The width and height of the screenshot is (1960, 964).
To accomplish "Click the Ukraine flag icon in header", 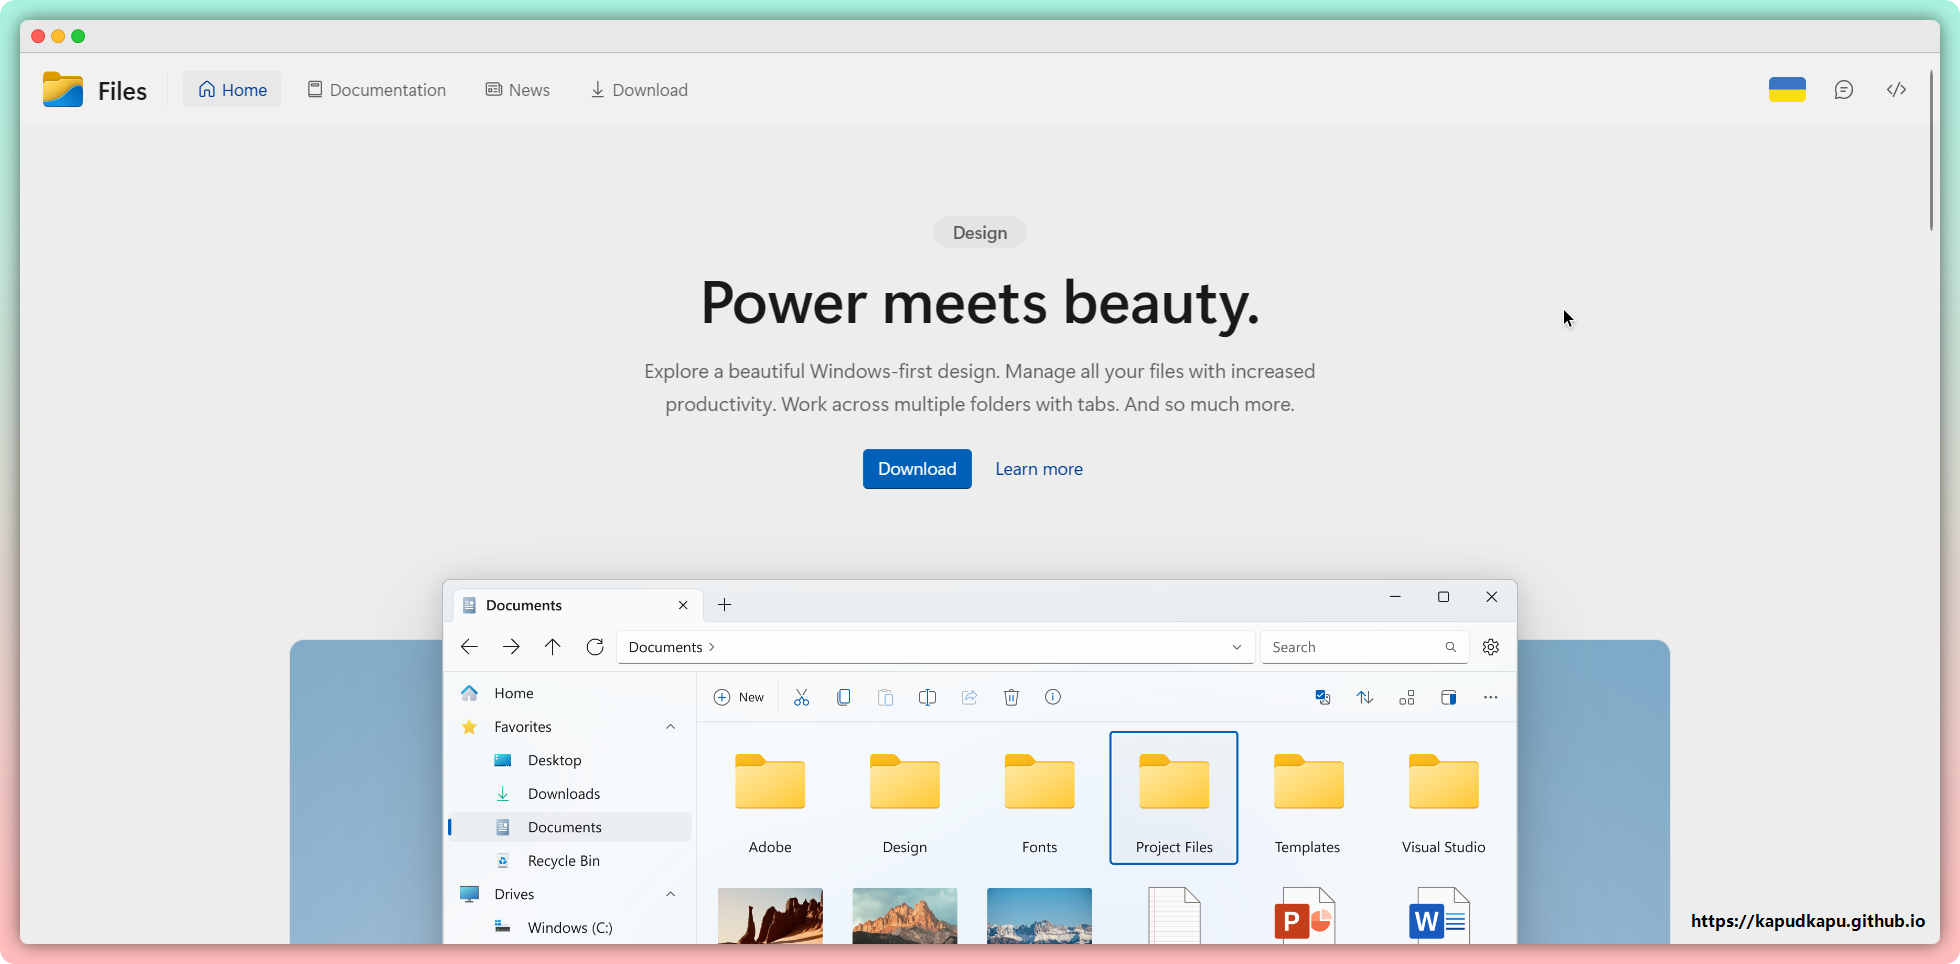I will click(1787, 90).
